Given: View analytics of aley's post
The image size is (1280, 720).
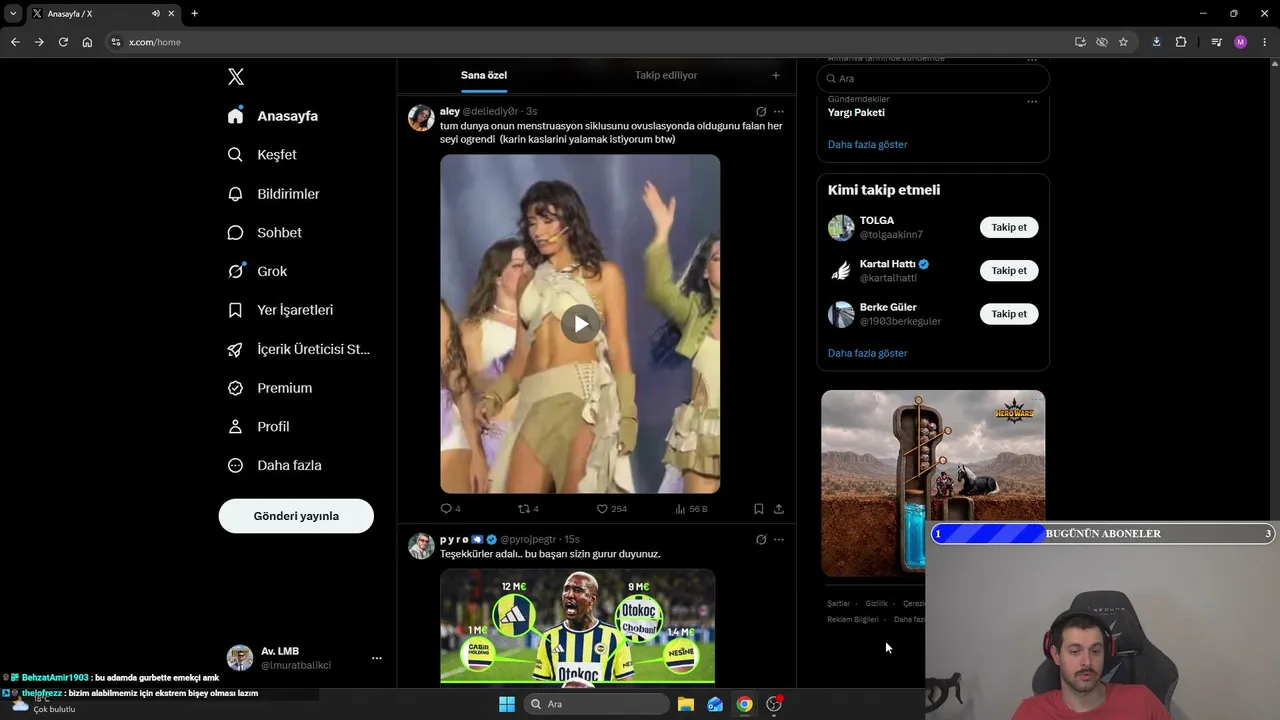Looking at the screenshot, I should tap(692, 509).
